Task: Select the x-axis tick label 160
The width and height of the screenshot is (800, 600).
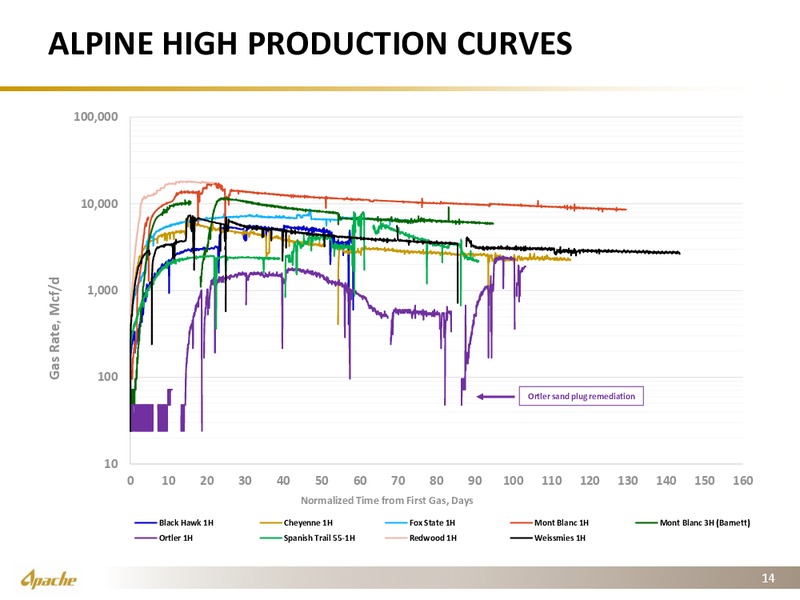Action: [x=743, y=481]
